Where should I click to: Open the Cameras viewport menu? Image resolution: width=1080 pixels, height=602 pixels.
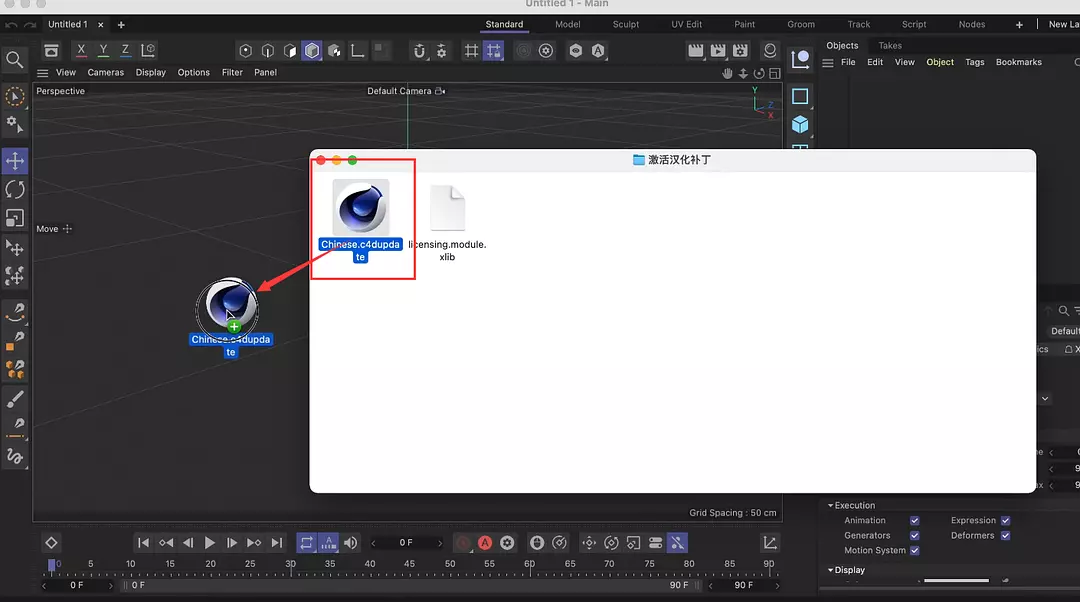click(x=105, y=72)
